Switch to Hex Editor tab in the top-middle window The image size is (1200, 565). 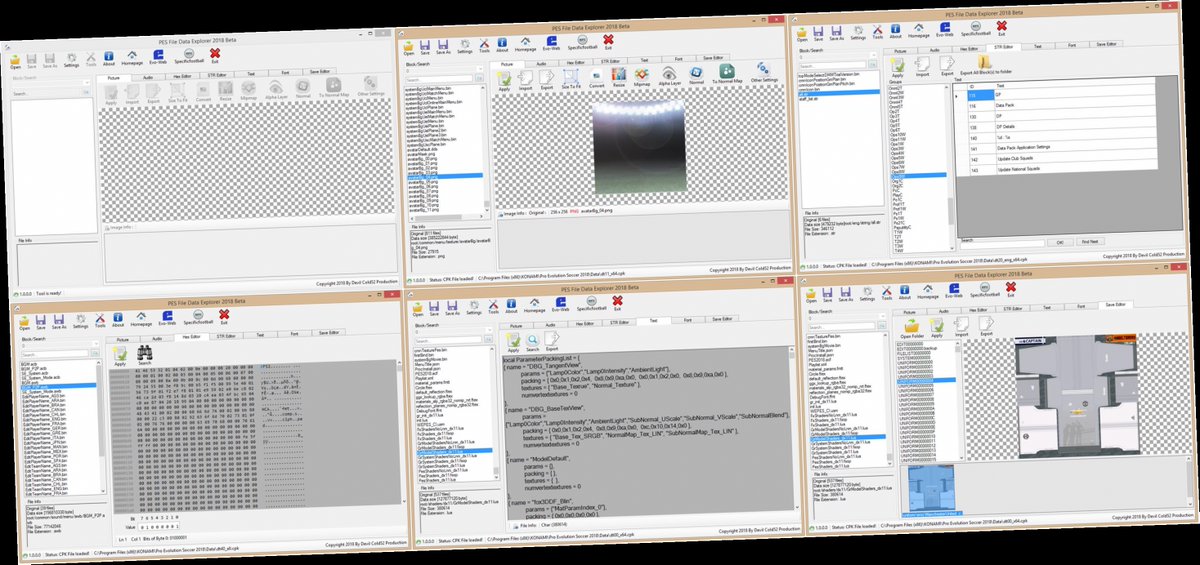576,62
